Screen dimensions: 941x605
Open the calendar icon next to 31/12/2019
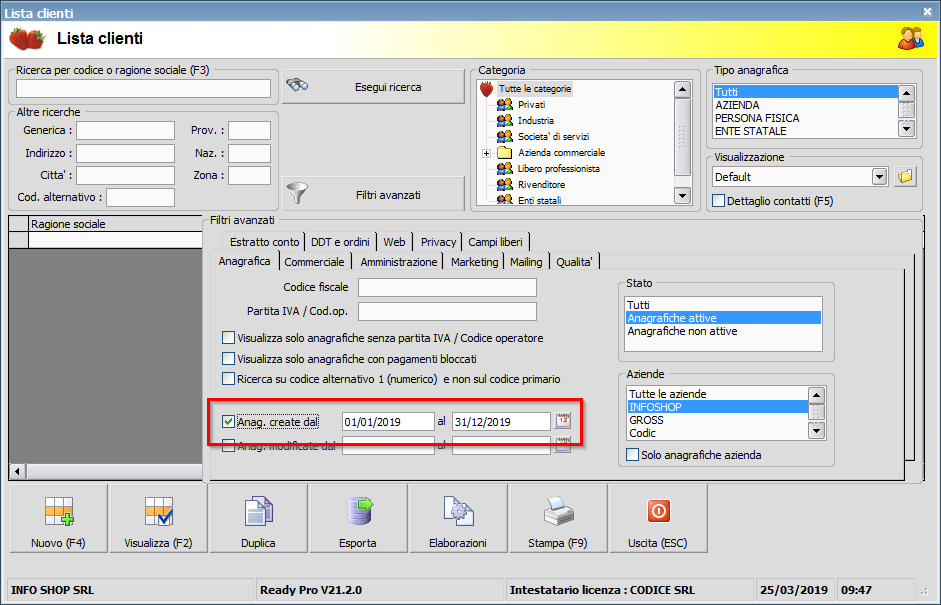coord(562,421)
